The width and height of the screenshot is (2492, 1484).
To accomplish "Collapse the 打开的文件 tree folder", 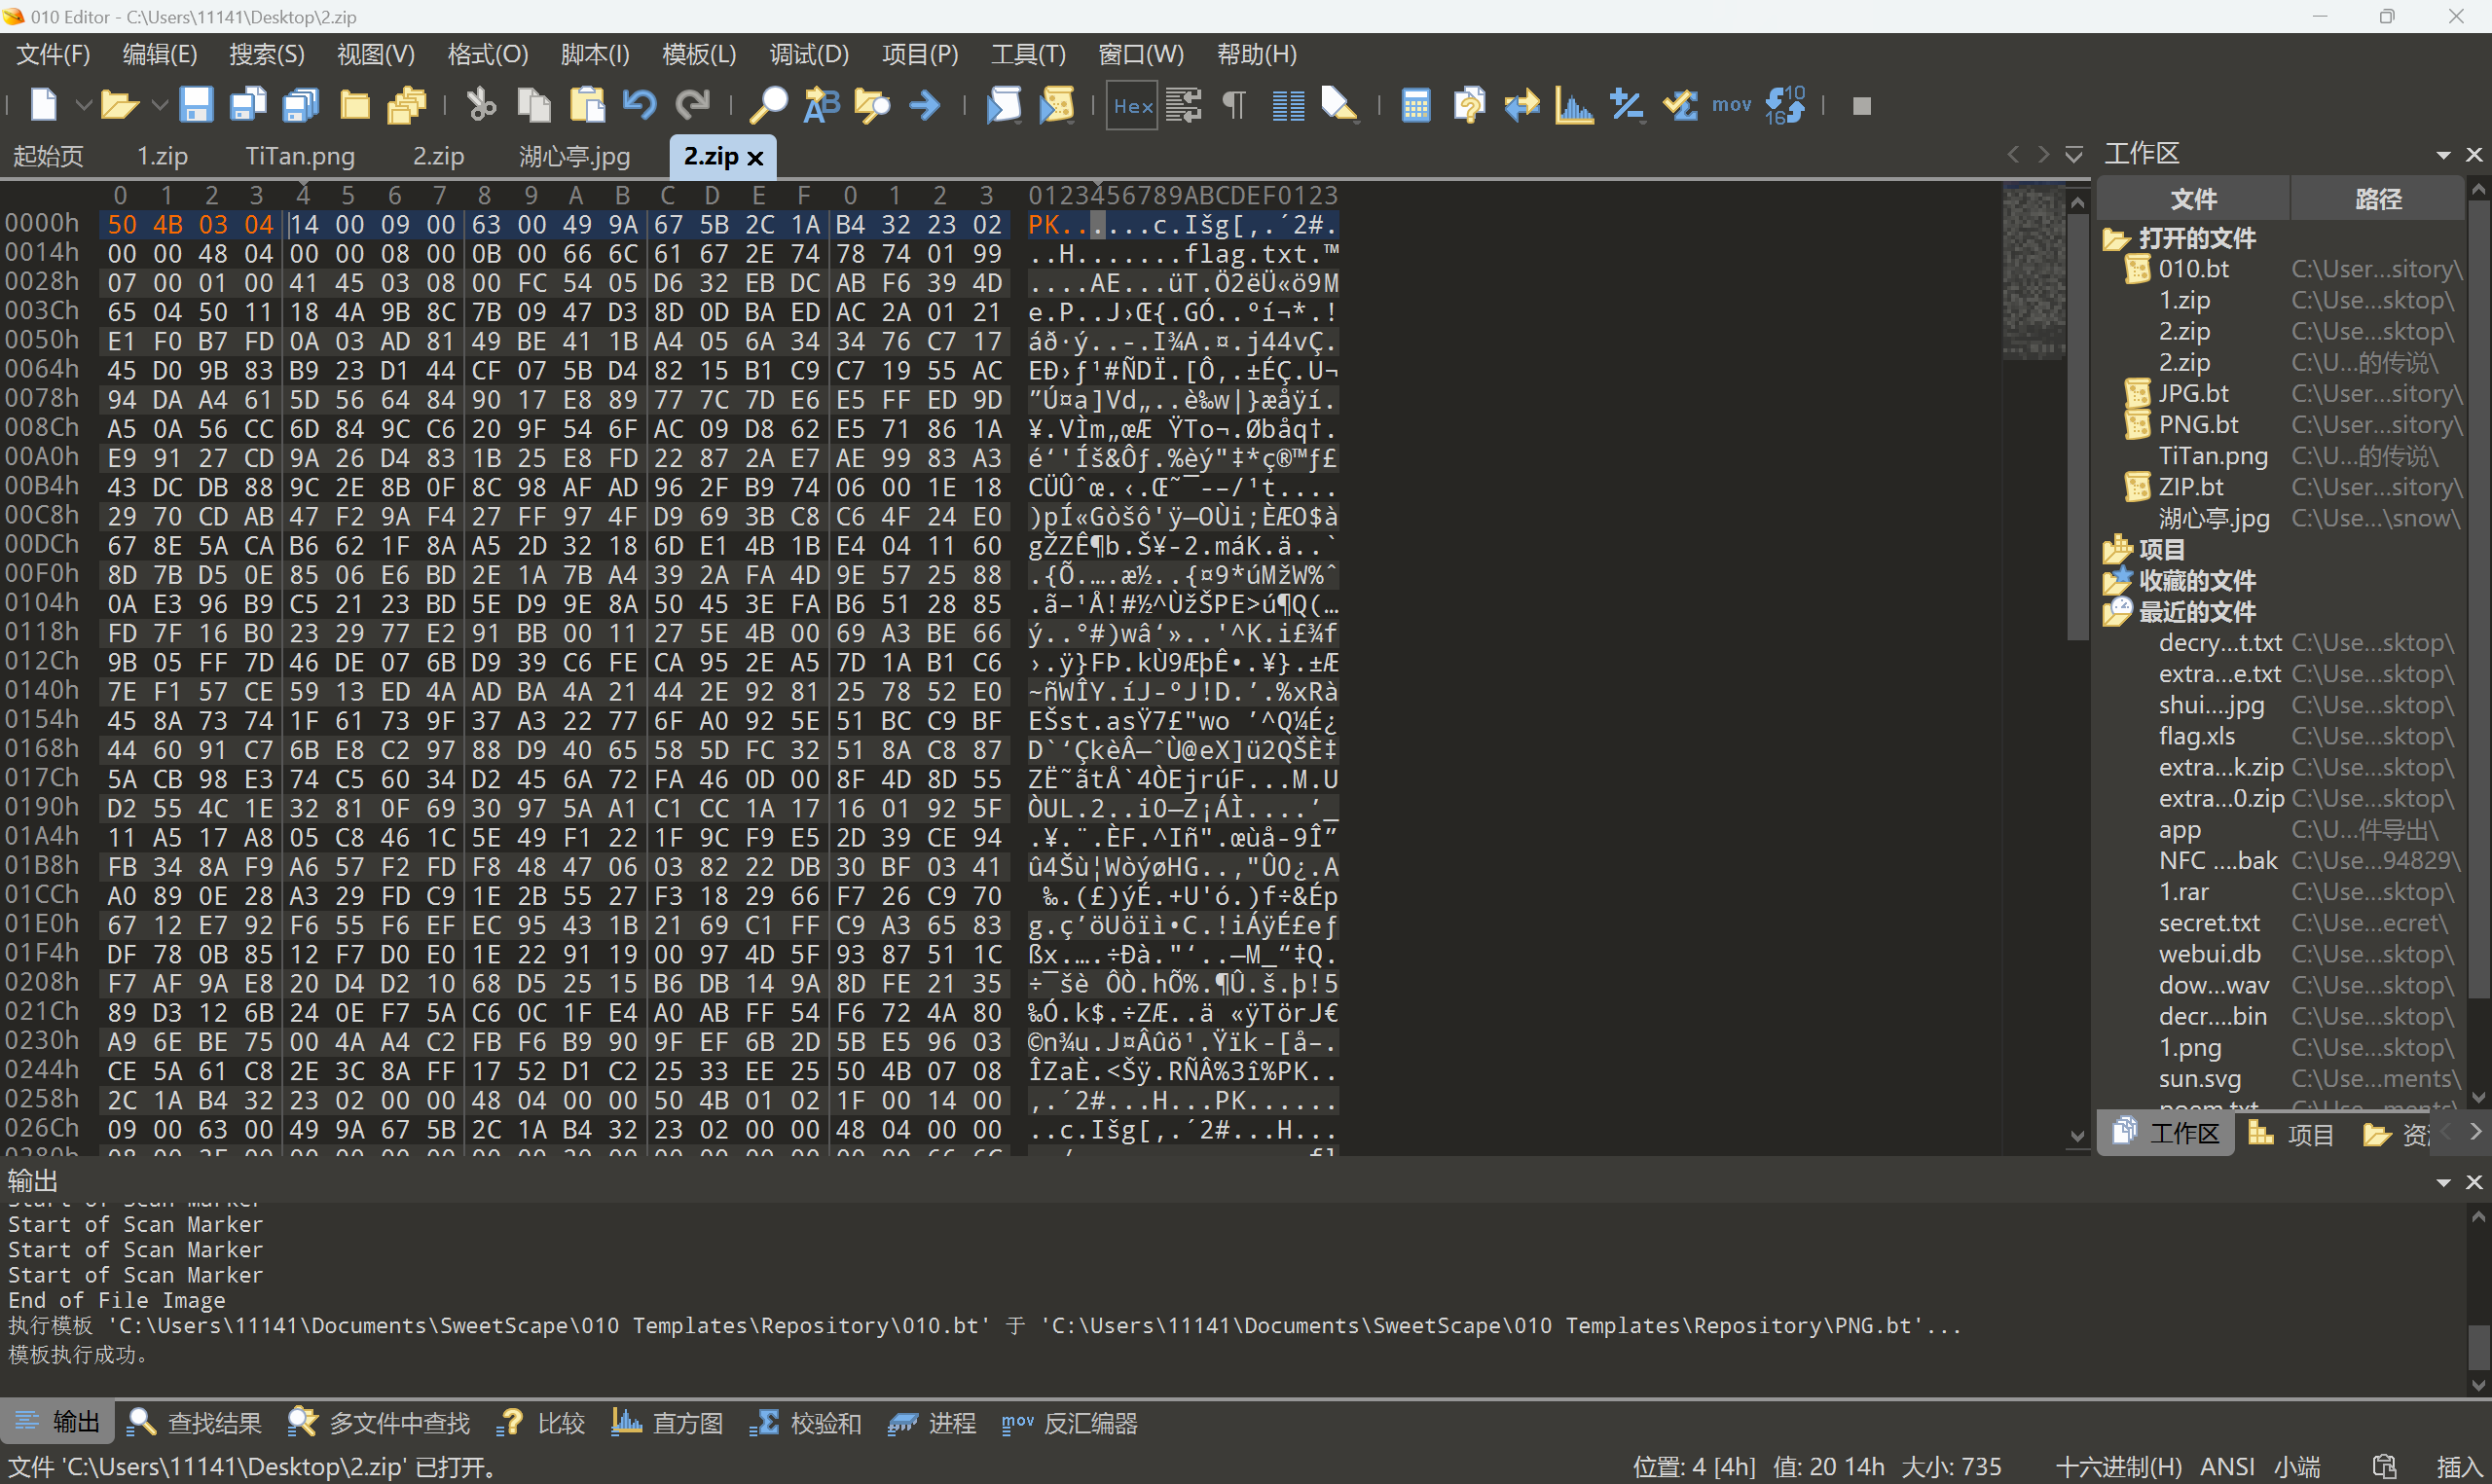I will coord(2115,239).
